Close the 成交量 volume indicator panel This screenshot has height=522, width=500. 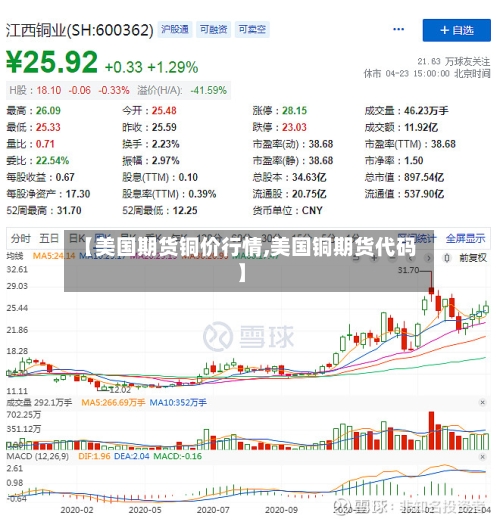482,403
